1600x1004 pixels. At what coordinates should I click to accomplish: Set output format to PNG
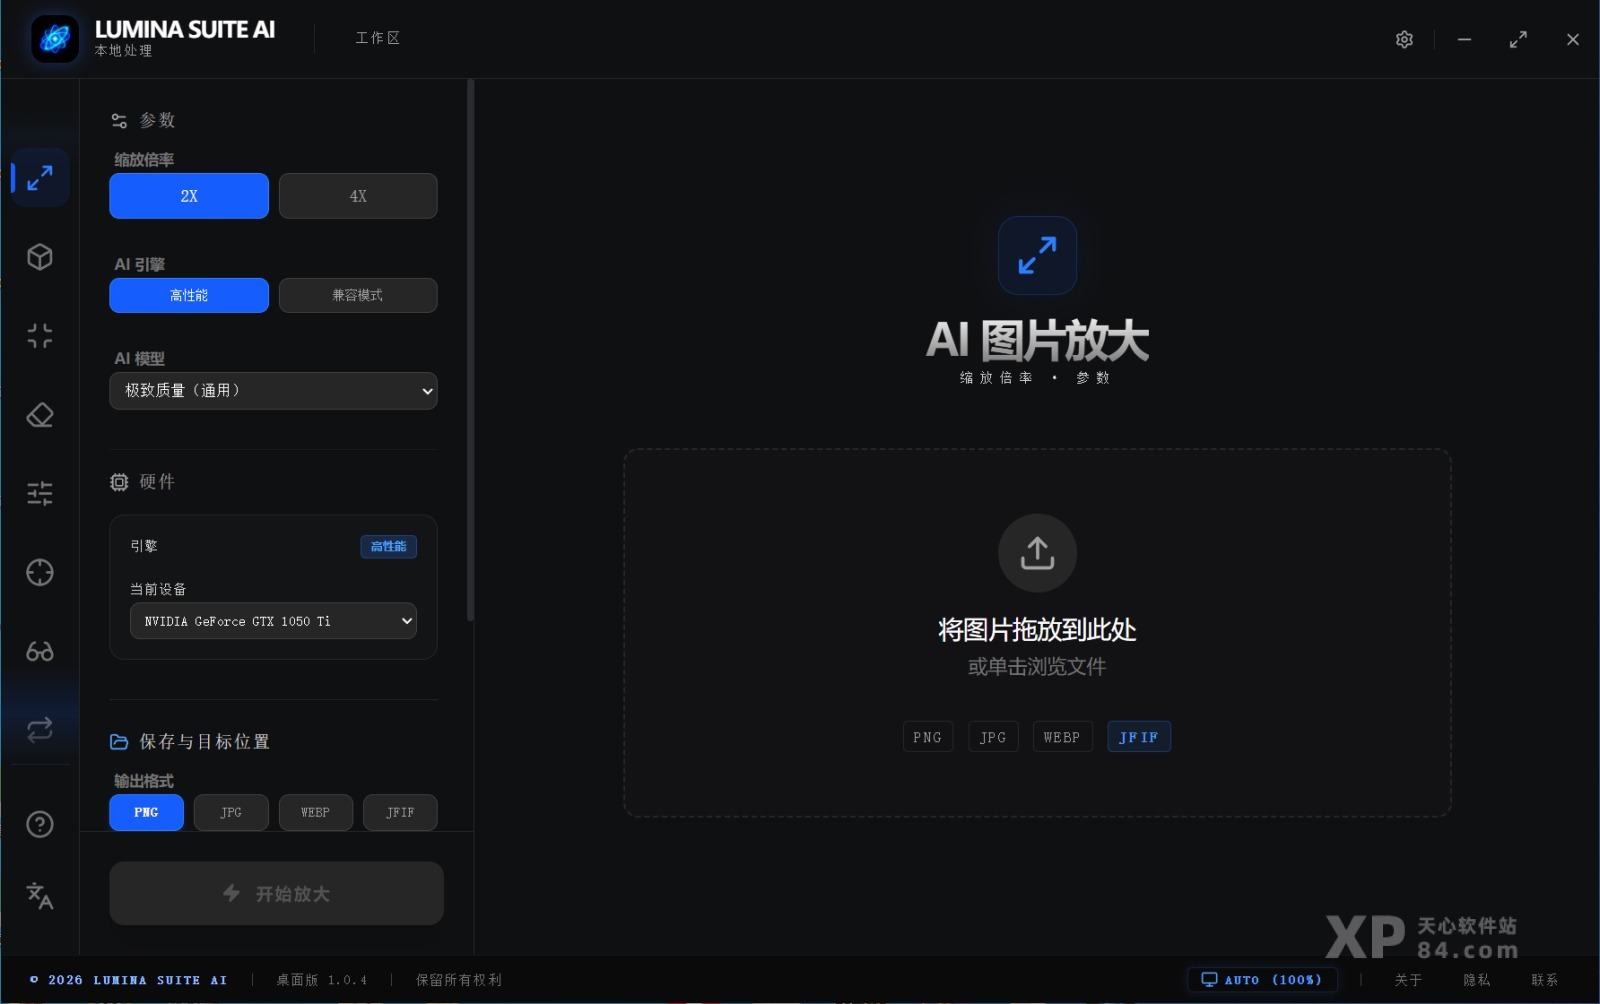point(146,813)
